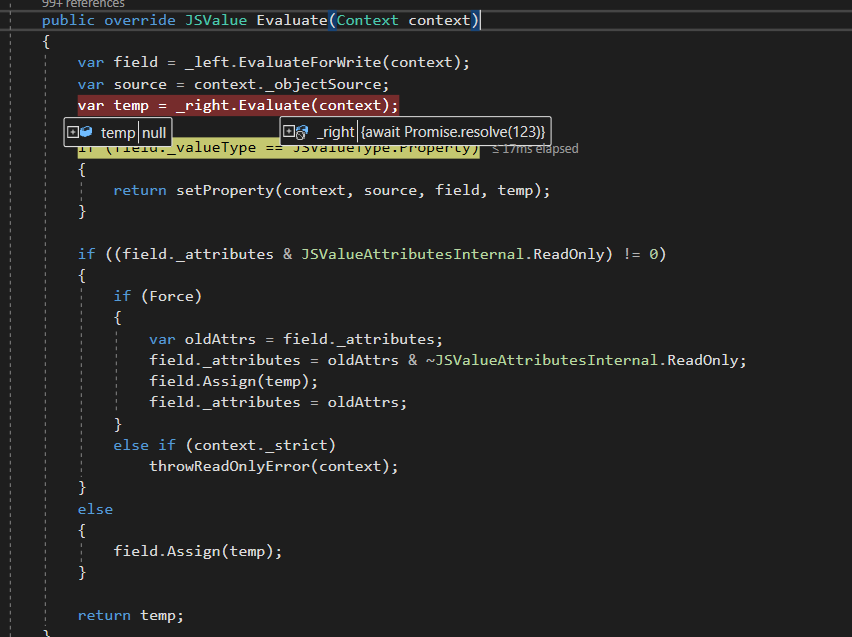Open the 99+ references CodeLens

coord(83,4)
